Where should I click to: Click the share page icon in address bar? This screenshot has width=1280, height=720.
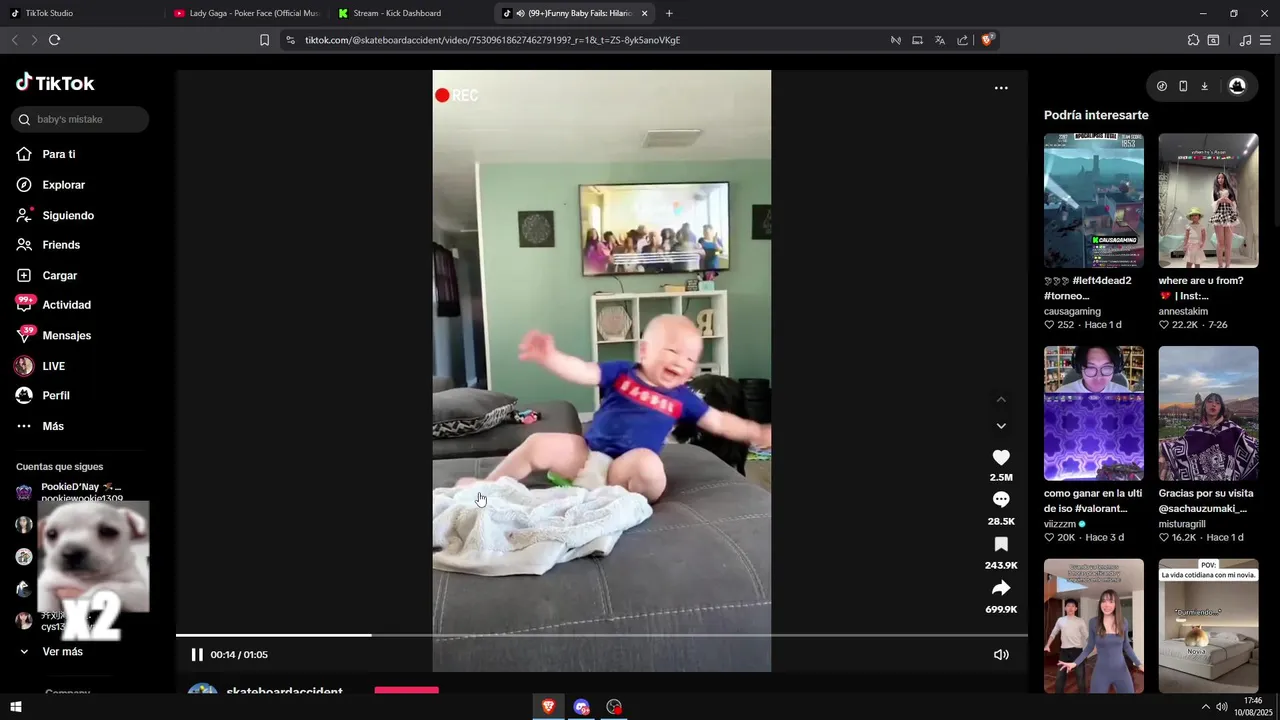click(962, 40)
